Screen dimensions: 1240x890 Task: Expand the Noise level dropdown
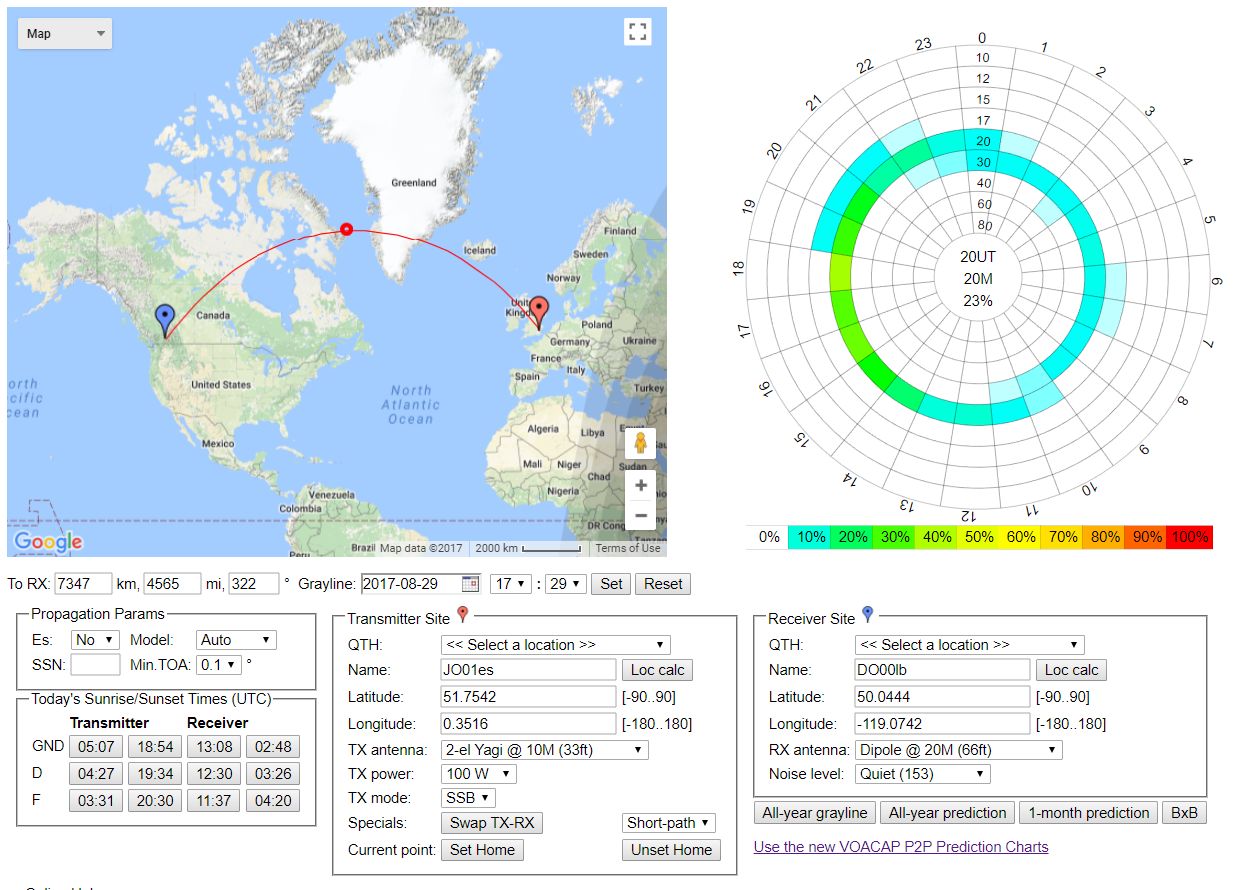(x=922, y=774)
